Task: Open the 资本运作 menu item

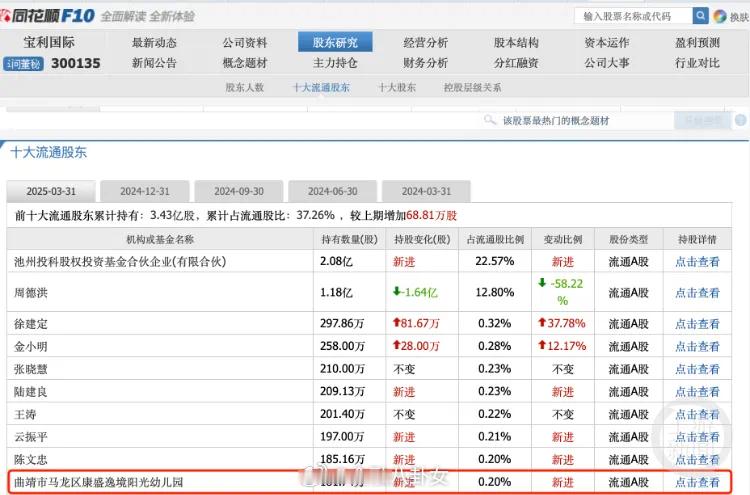Action: tap(607, 43)
